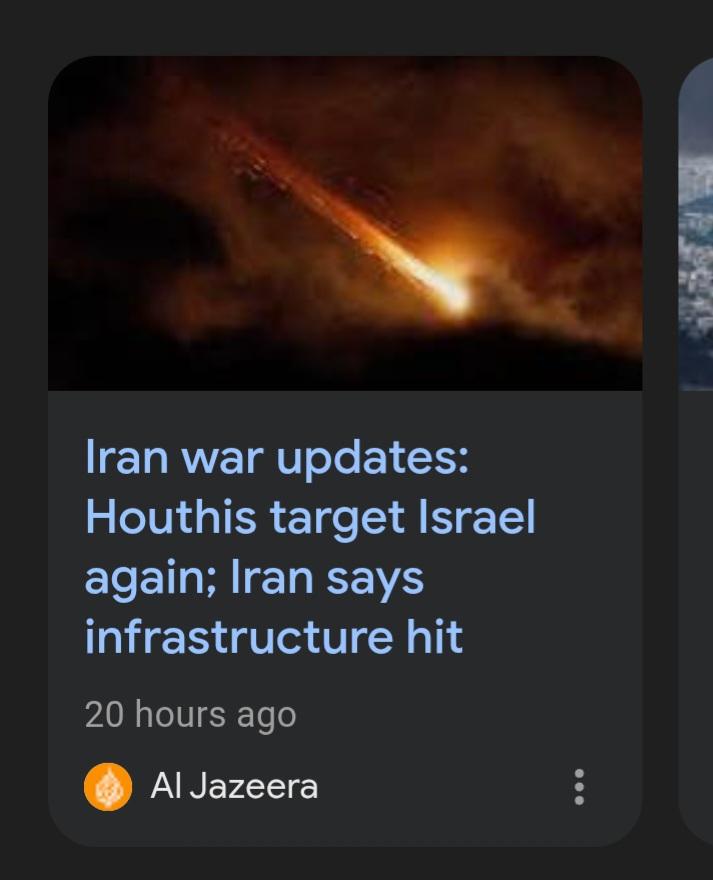Tap the Al Jazeera source name
The height and width of the screenshot is (880, 713).
(234, 786)
